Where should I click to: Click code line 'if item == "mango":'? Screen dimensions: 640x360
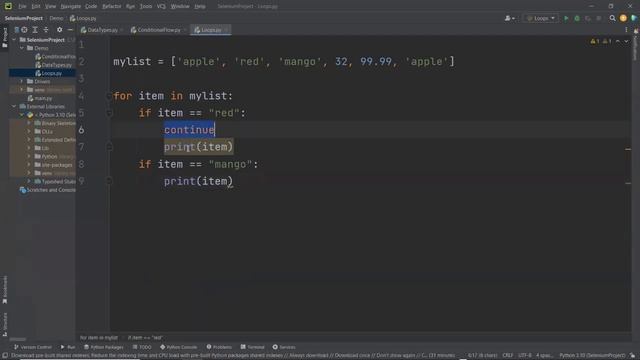coord(198,164)
